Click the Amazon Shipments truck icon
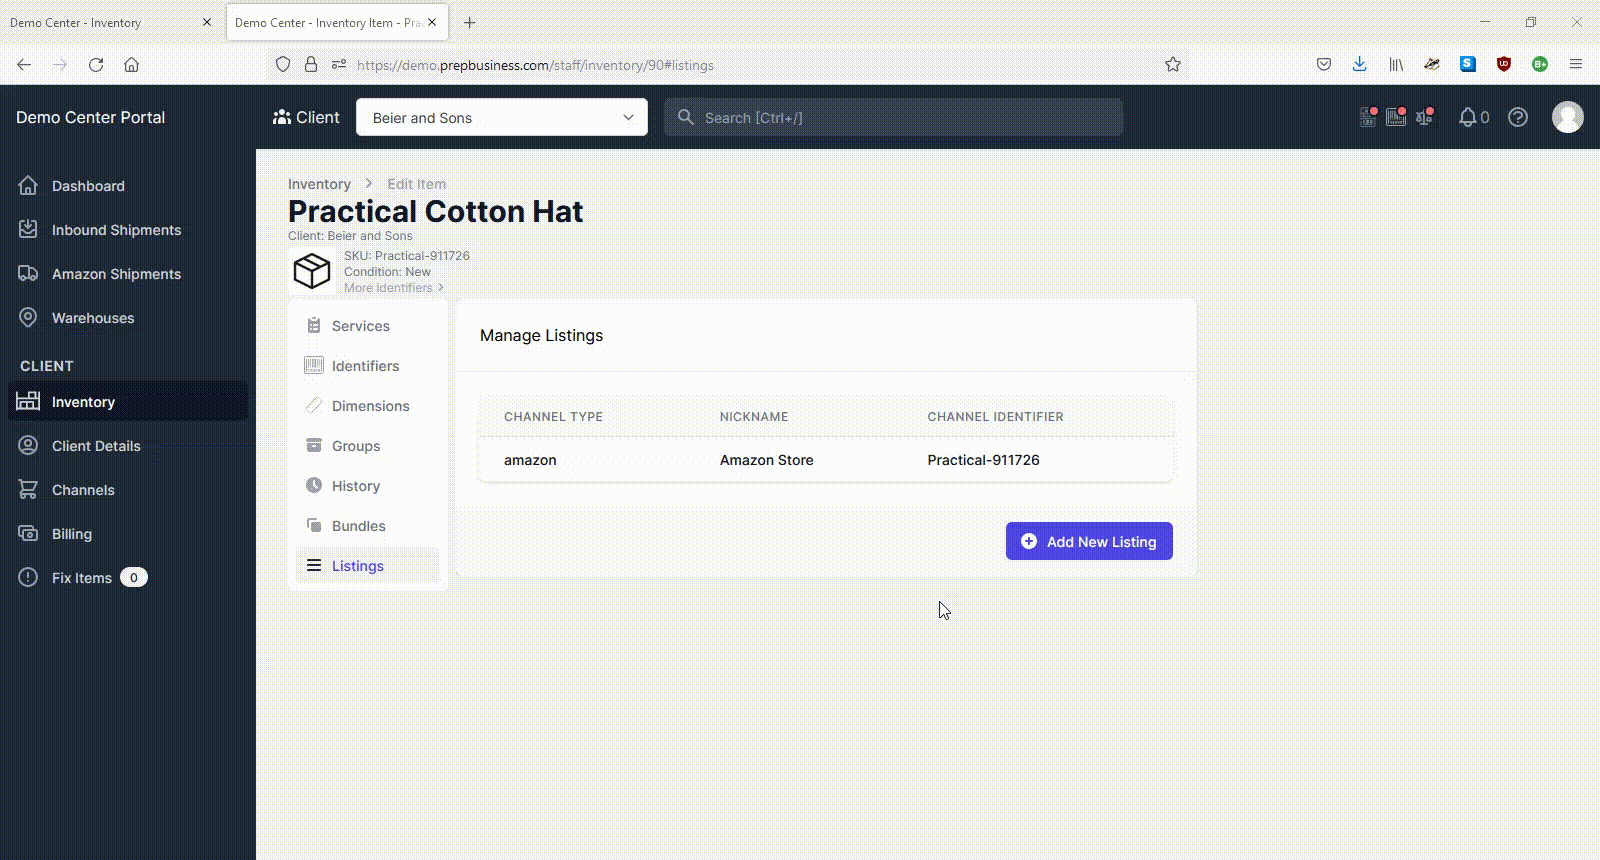 [28, 273]
